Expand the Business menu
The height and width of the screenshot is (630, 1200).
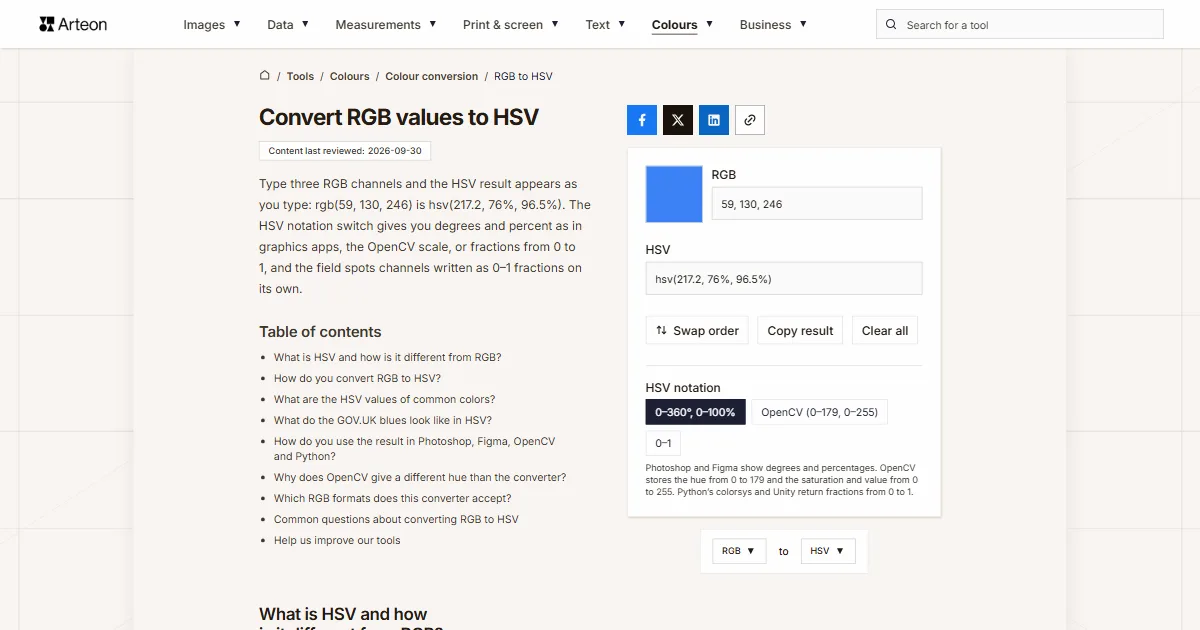[x=773, y=25]
